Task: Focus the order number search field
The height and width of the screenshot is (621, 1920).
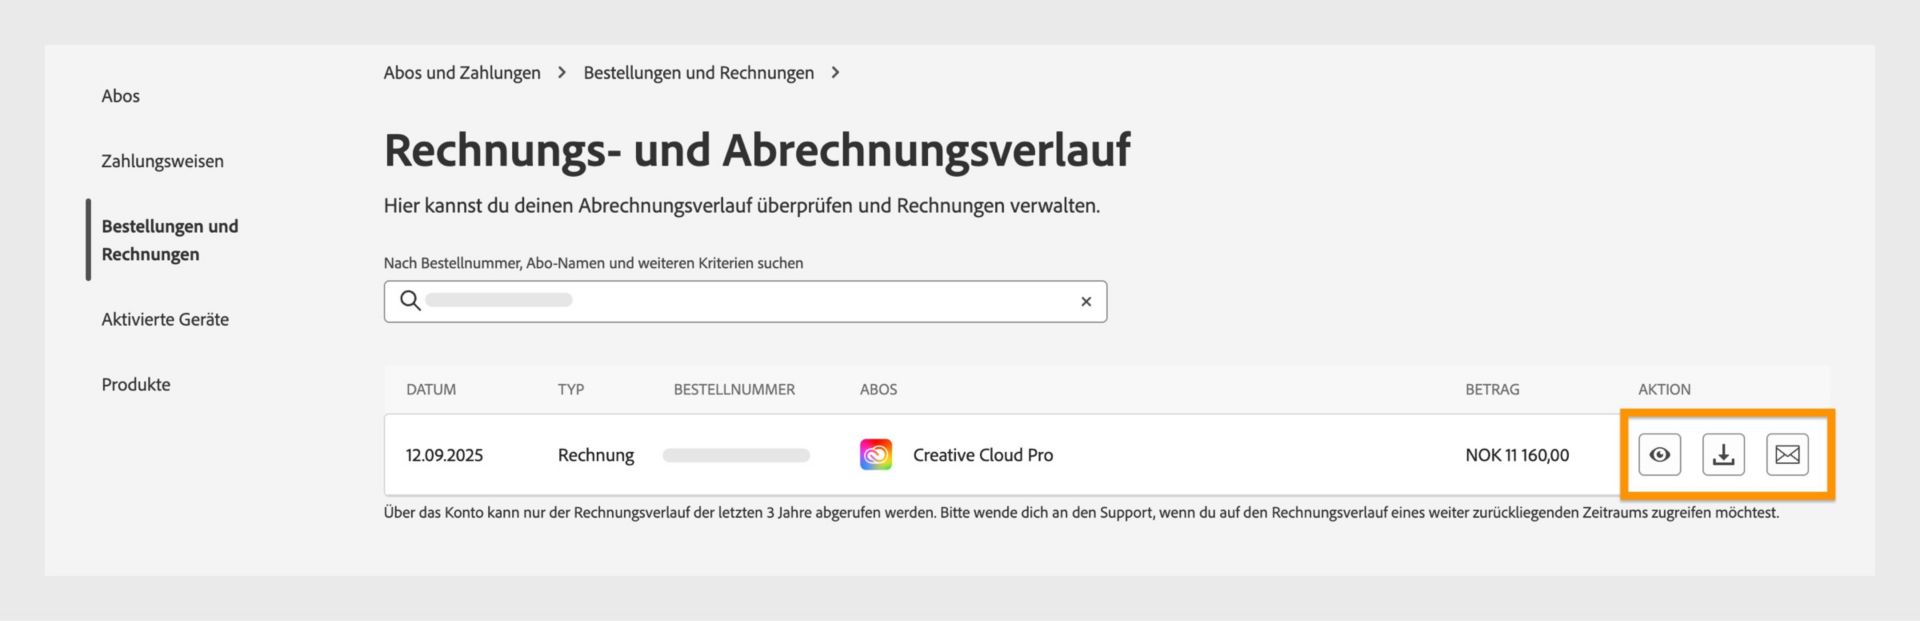Action: (x=745, y=301)
